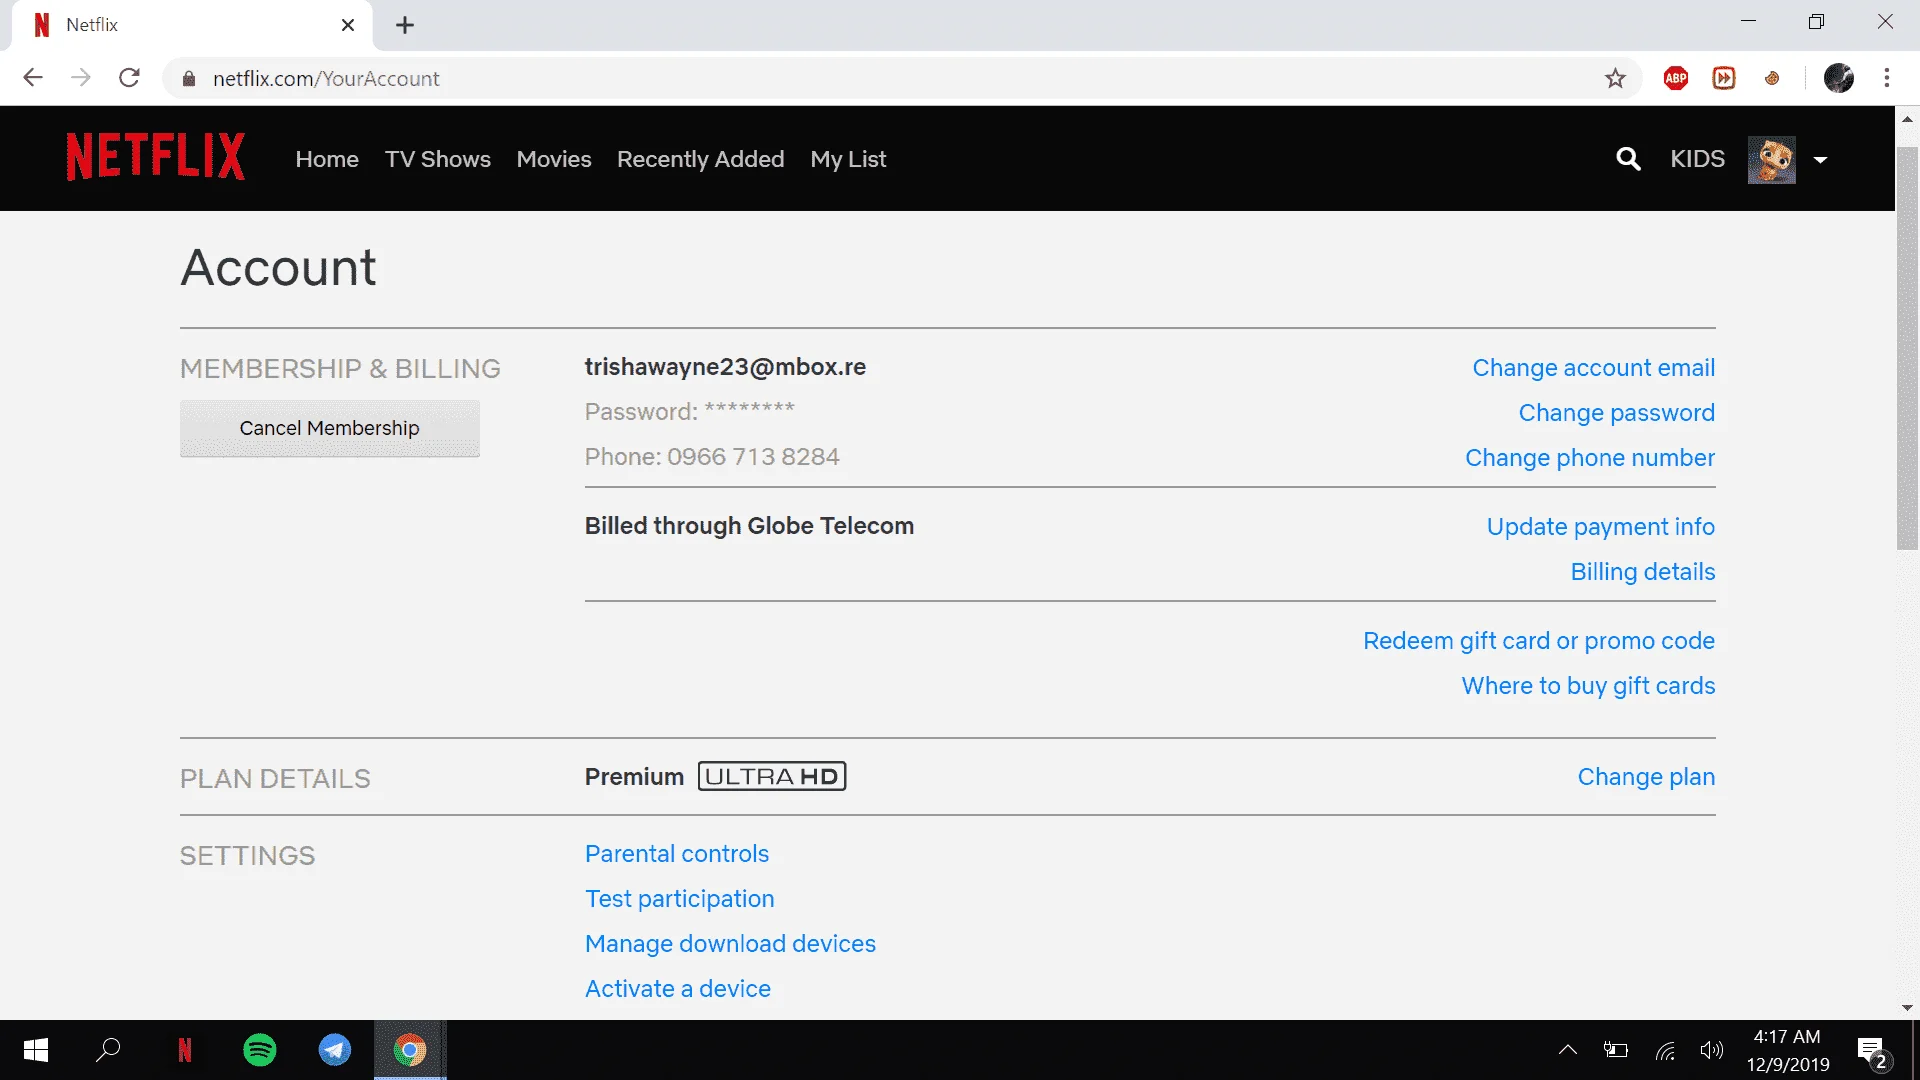Click the battery status tray icon
1920x1080 pixels.
(x=1615, y=1050)
